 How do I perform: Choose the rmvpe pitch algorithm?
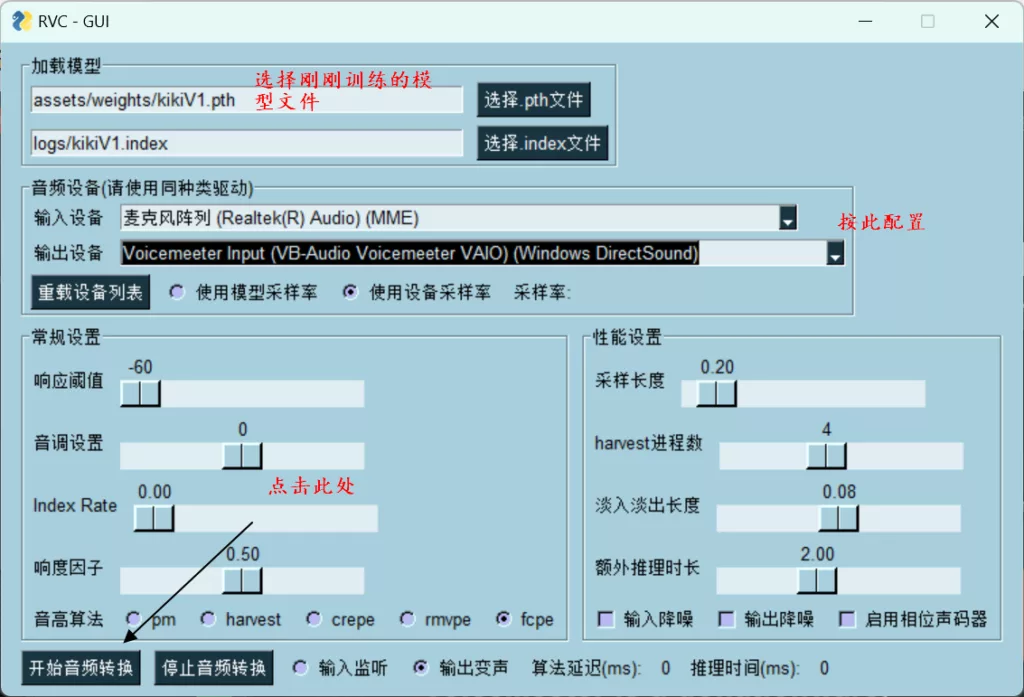pyautogui.click(x=407, y=619)
